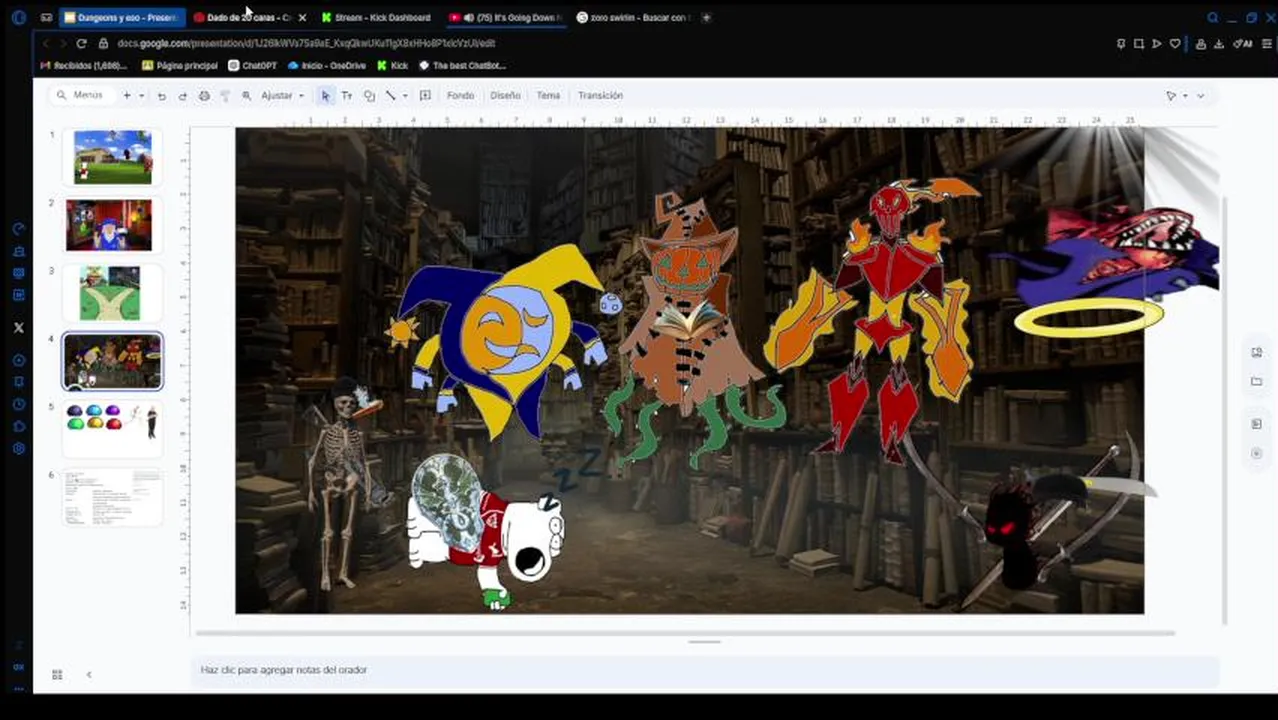Add a new slide with plus icon
Viewport: 1278px width, 720px height.
[x=127, y=95]
